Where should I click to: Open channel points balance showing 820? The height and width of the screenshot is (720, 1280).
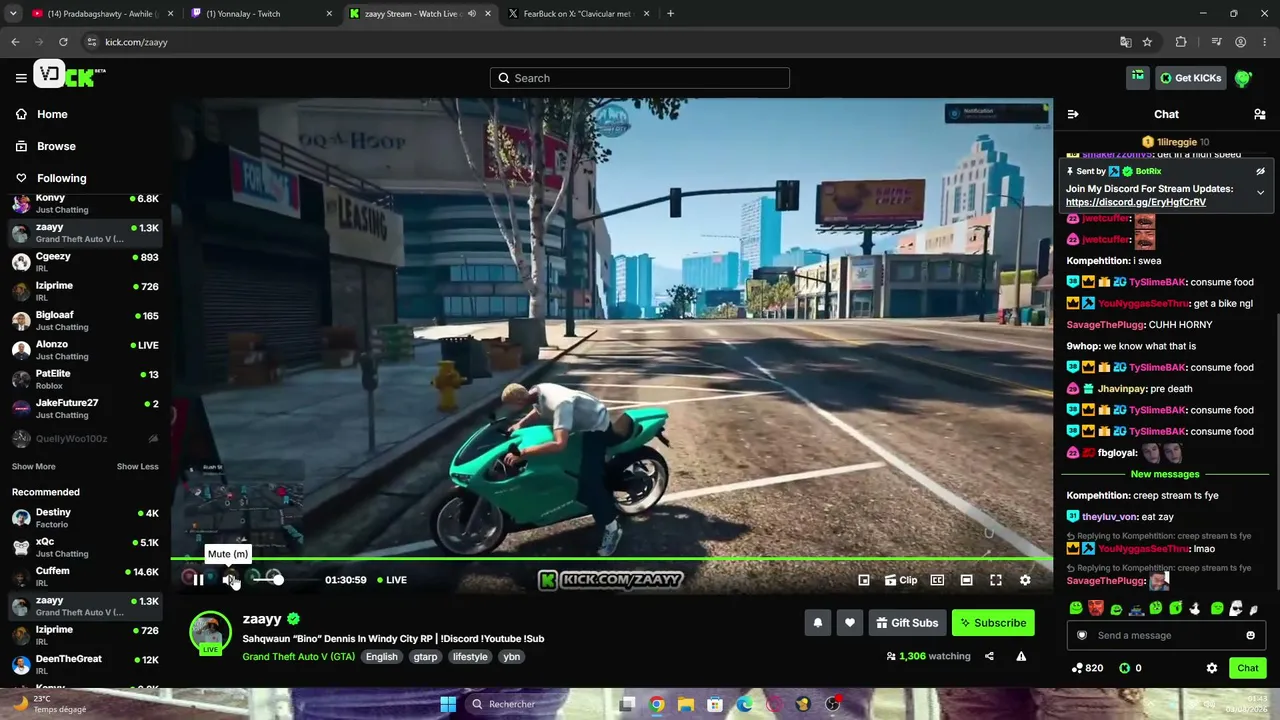click(1087, 668)
